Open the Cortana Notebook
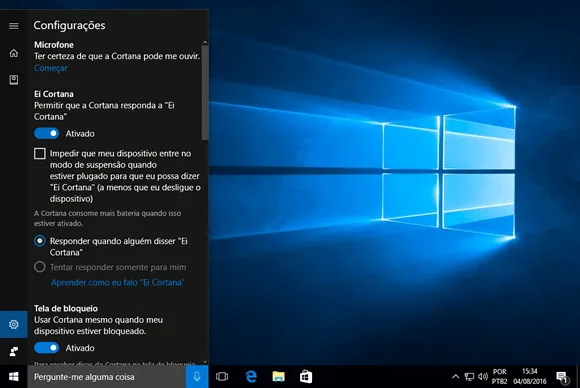Image resolution: width=580 pixels, height=388 pixels. pos(14,80)
